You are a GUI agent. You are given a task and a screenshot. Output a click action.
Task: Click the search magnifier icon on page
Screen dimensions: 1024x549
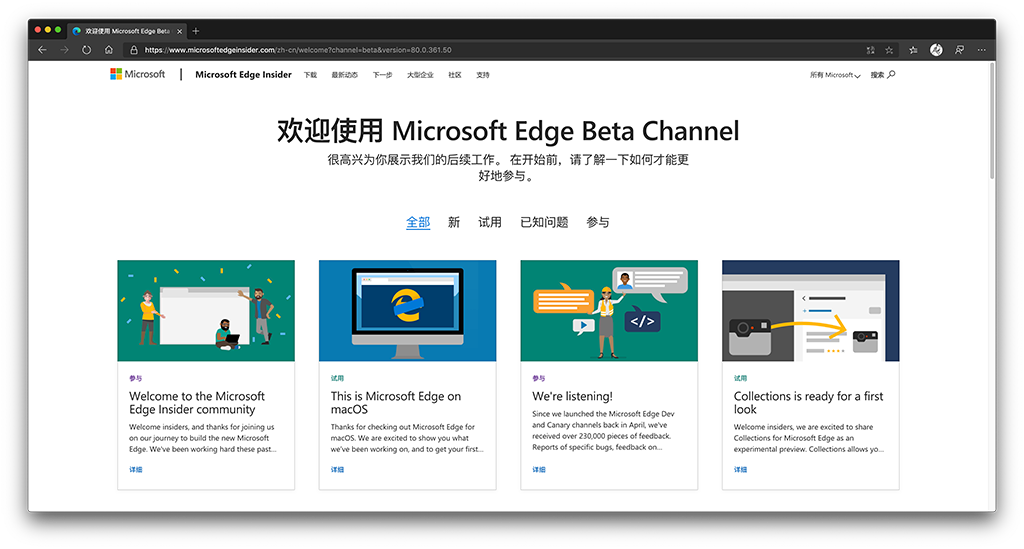891,74
